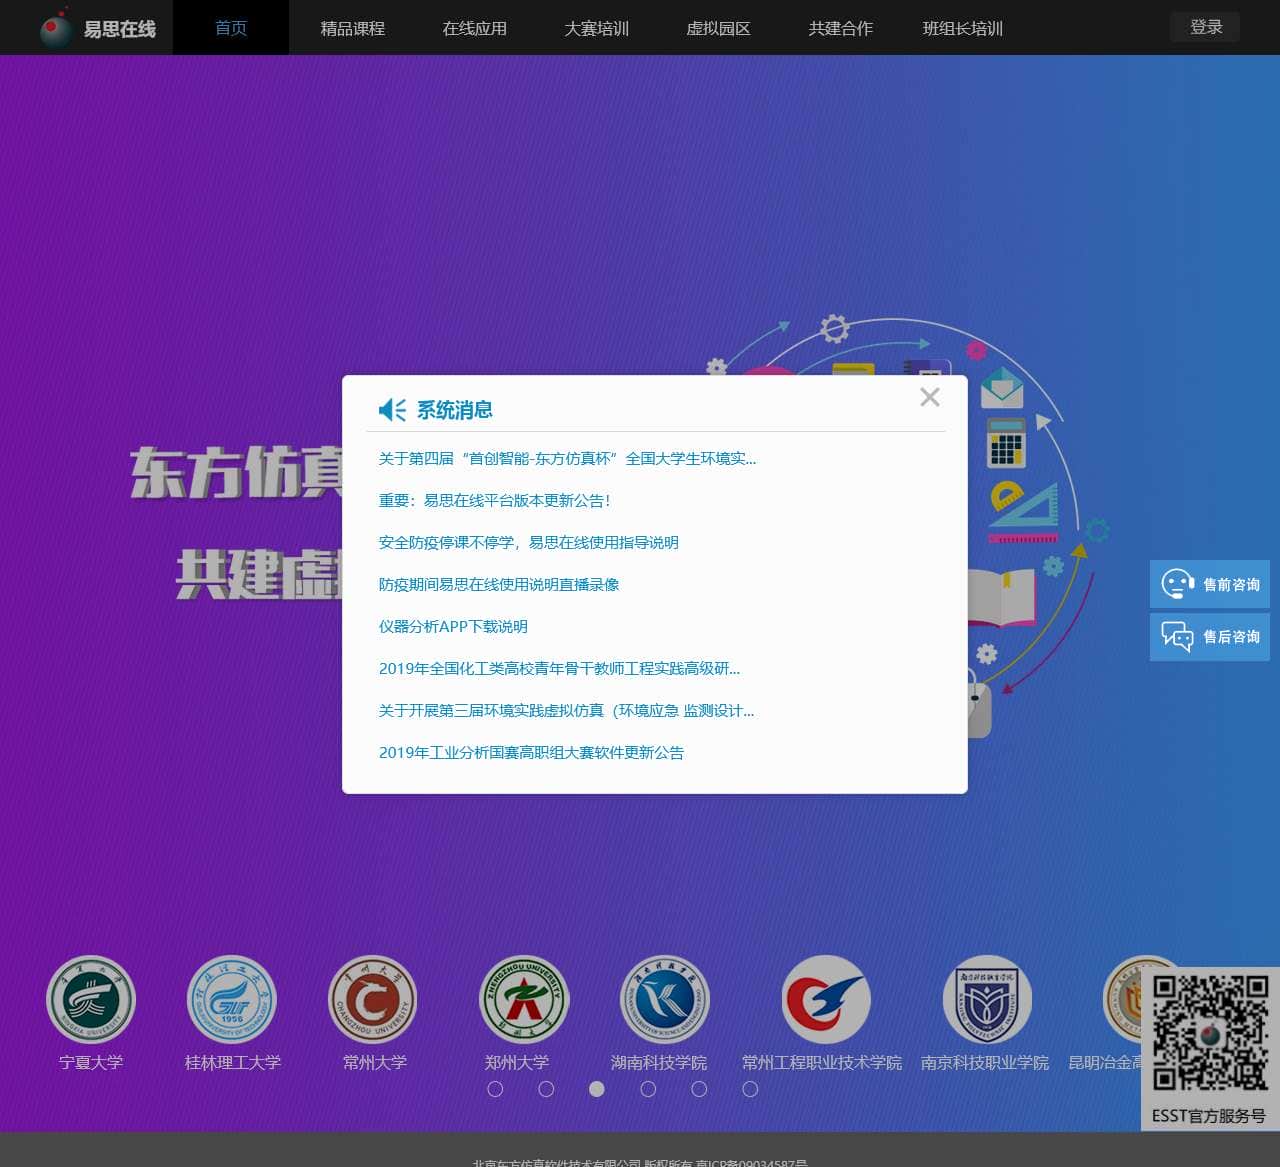The width and height of the screenshot is (1280, 1167).
Task: Select the sixth carousel page dot
Action: 750,1089
